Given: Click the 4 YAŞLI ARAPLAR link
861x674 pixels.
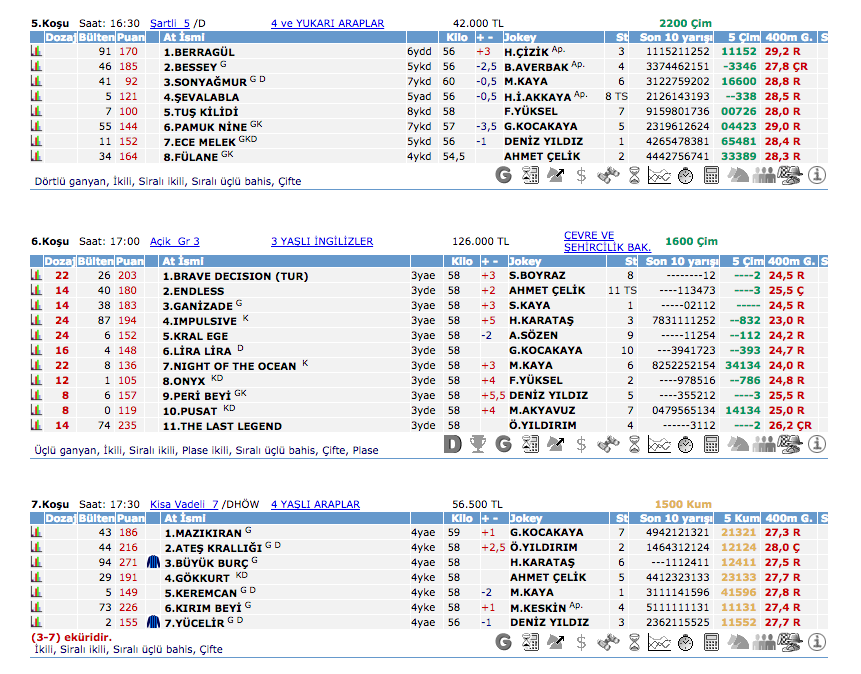Looking at the screenshot, I should [x=315, y=505].
